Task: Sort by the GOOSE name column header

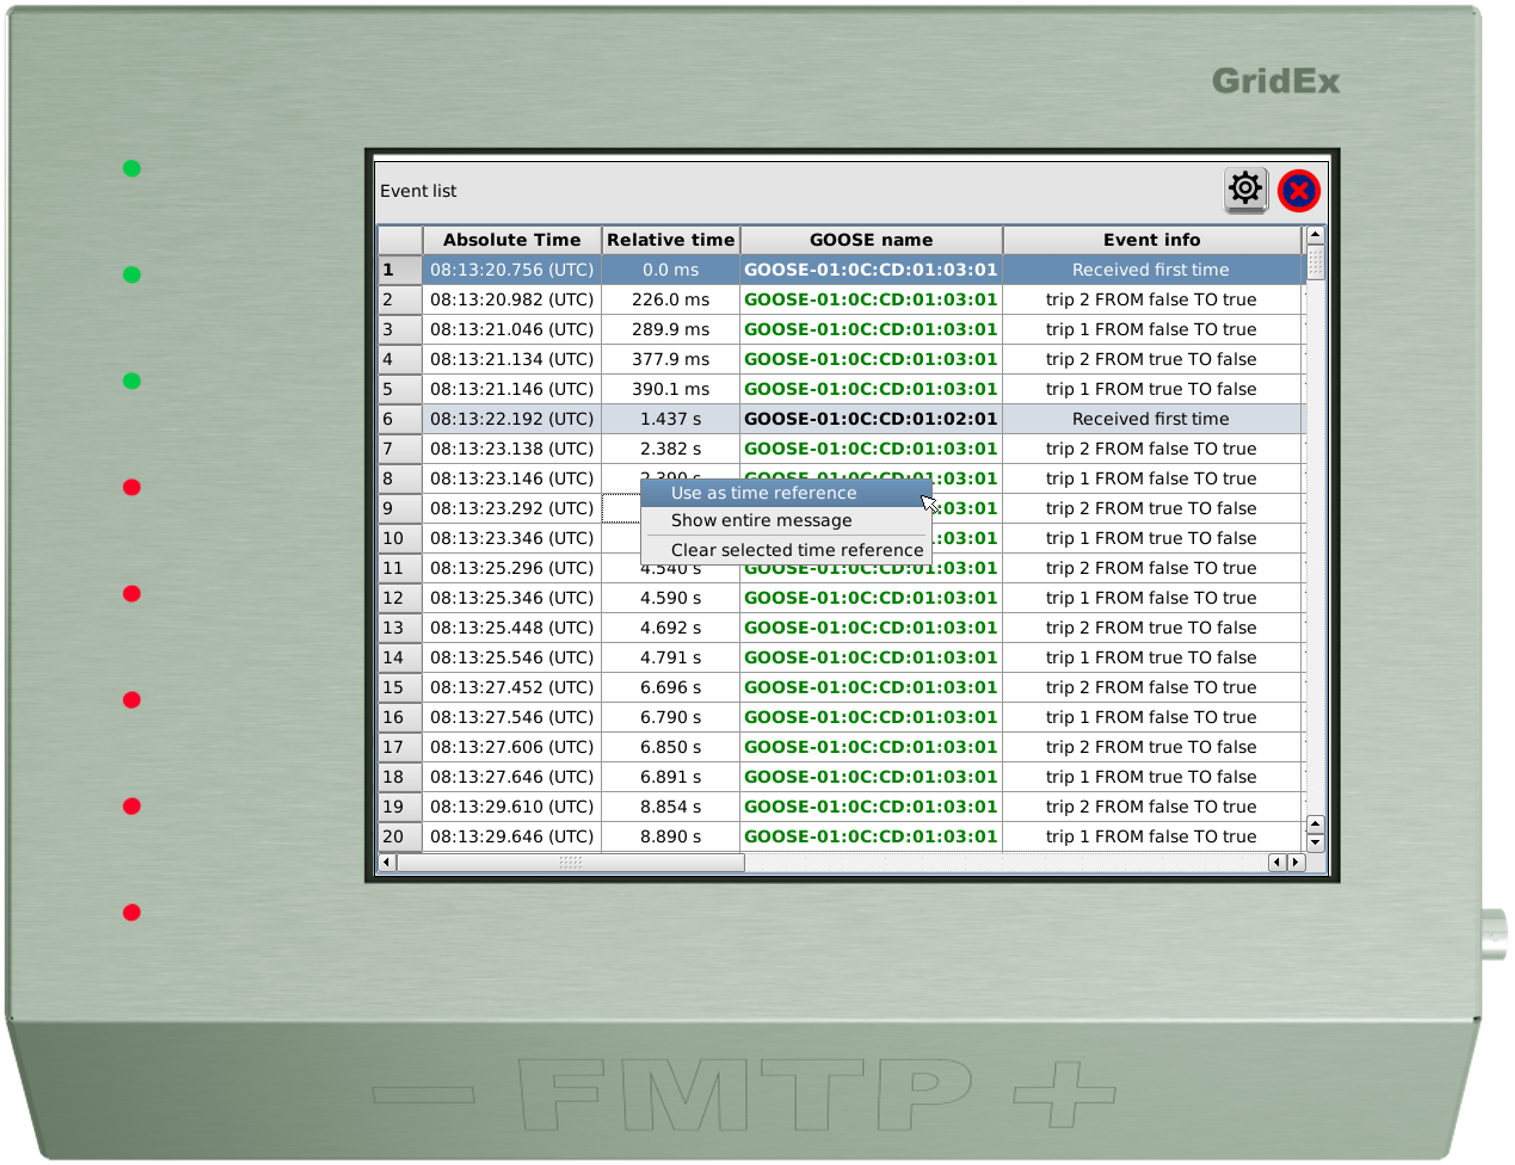Action: point(870,240)
